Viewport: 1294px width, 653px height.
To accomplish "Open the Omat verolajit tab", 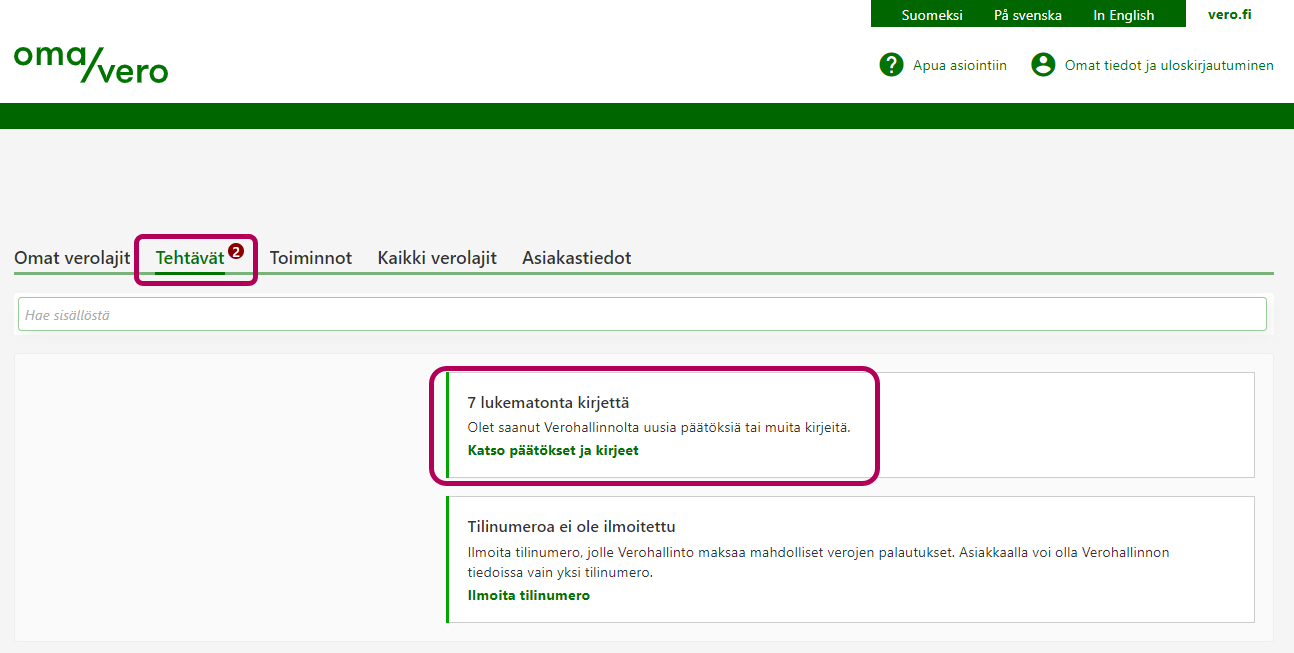I will tap(71, 257).
